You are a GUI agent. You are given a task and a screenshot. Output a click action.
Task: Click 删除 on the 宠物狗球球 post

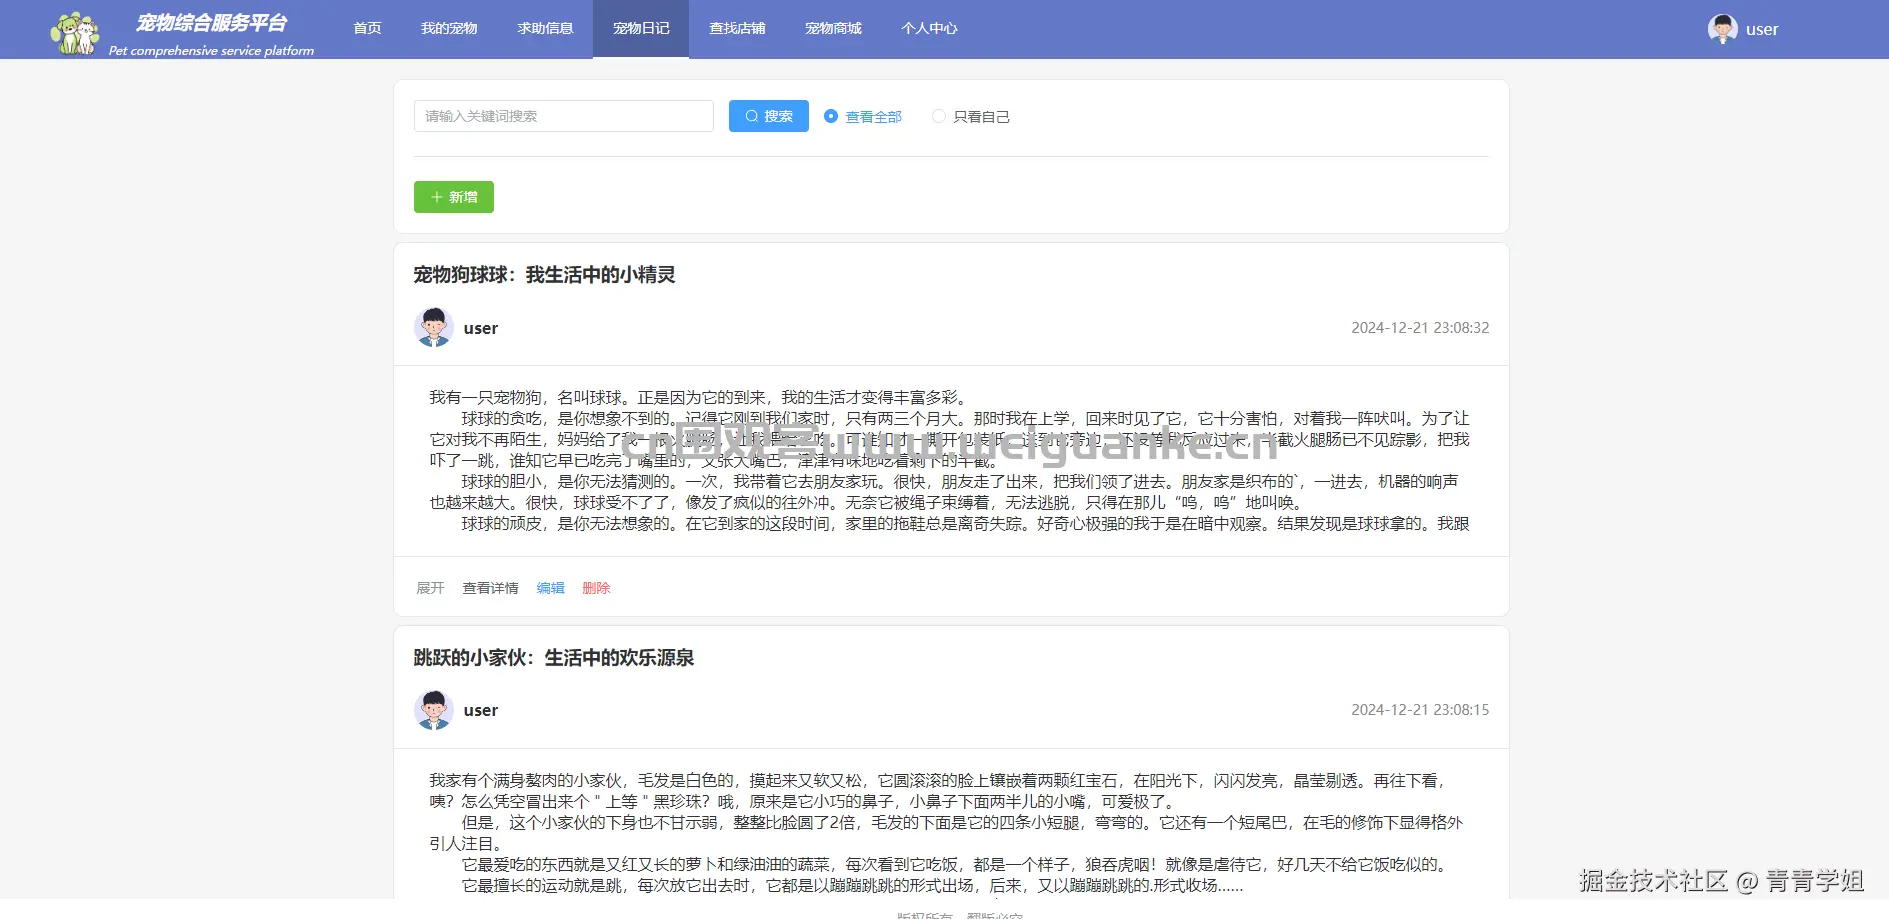point(596,588)
